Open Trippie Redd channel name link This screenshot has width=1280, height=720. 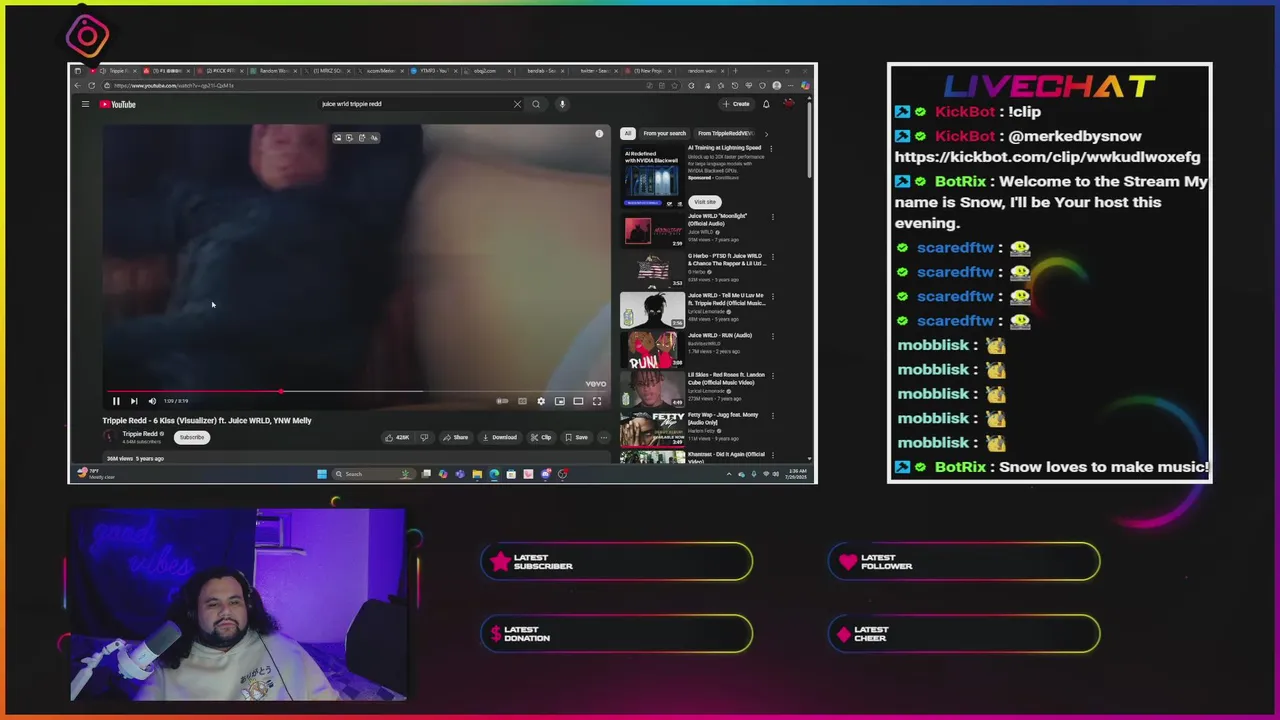click(x=141, y=434)
